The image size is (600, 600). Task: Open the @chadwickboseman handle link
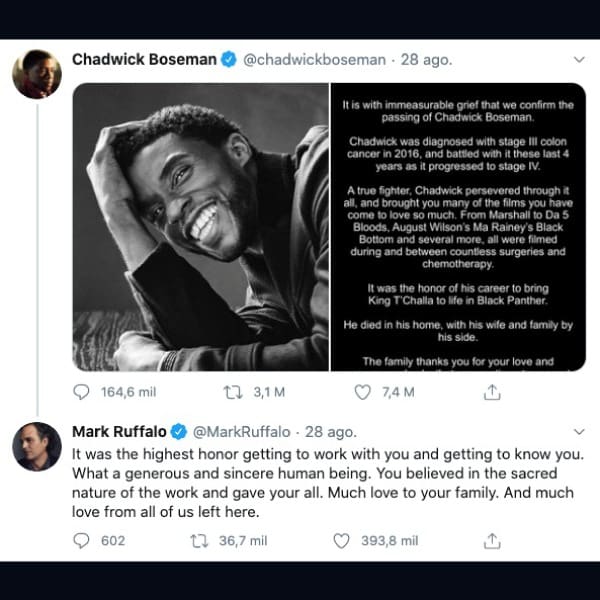[314, 59]
